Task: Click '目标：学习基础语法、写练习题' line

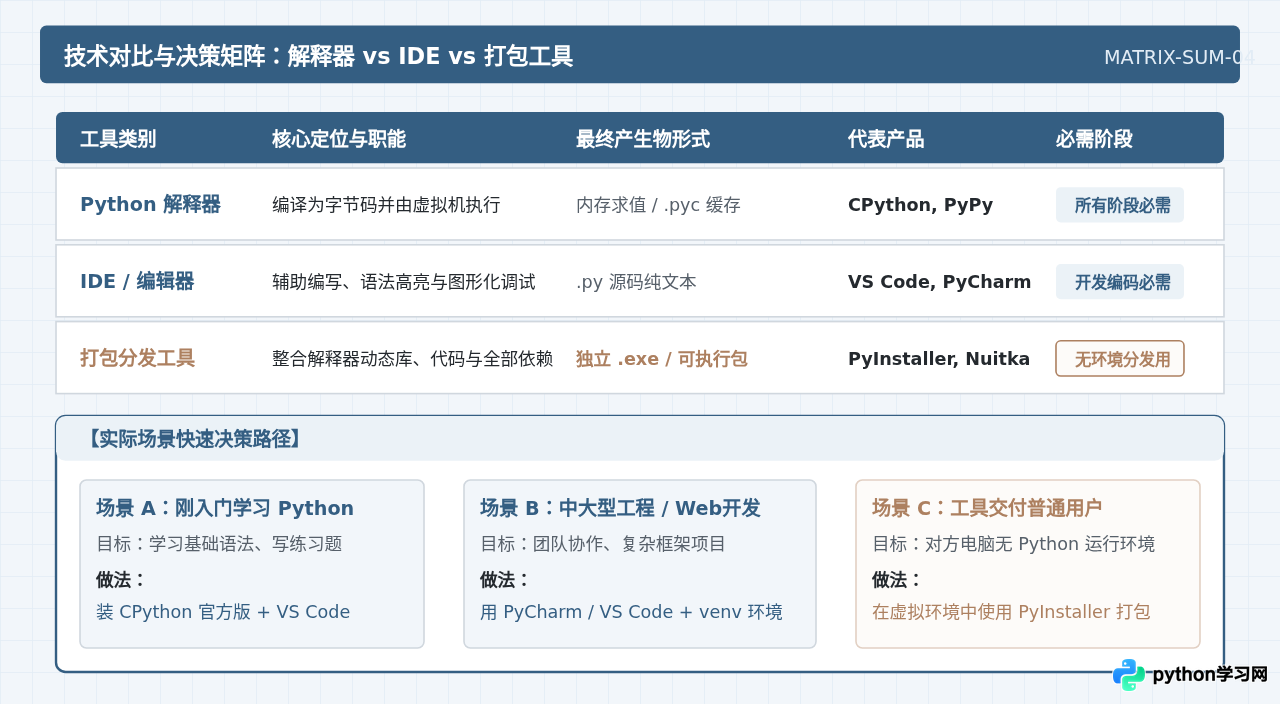Action: tap(219, 544)
